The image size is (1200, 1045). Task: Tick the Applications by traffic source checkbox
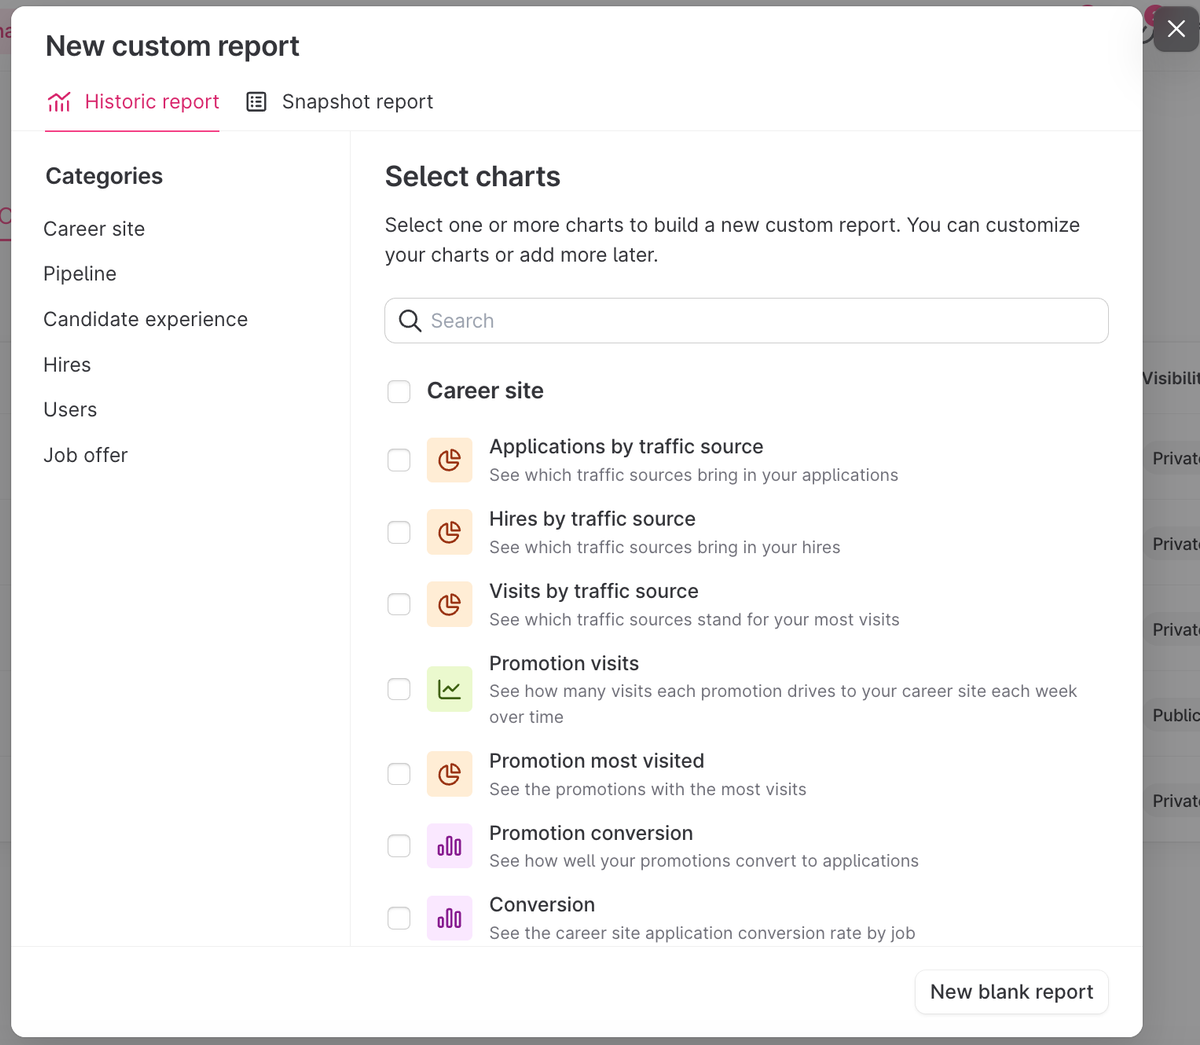coord(399,460)
